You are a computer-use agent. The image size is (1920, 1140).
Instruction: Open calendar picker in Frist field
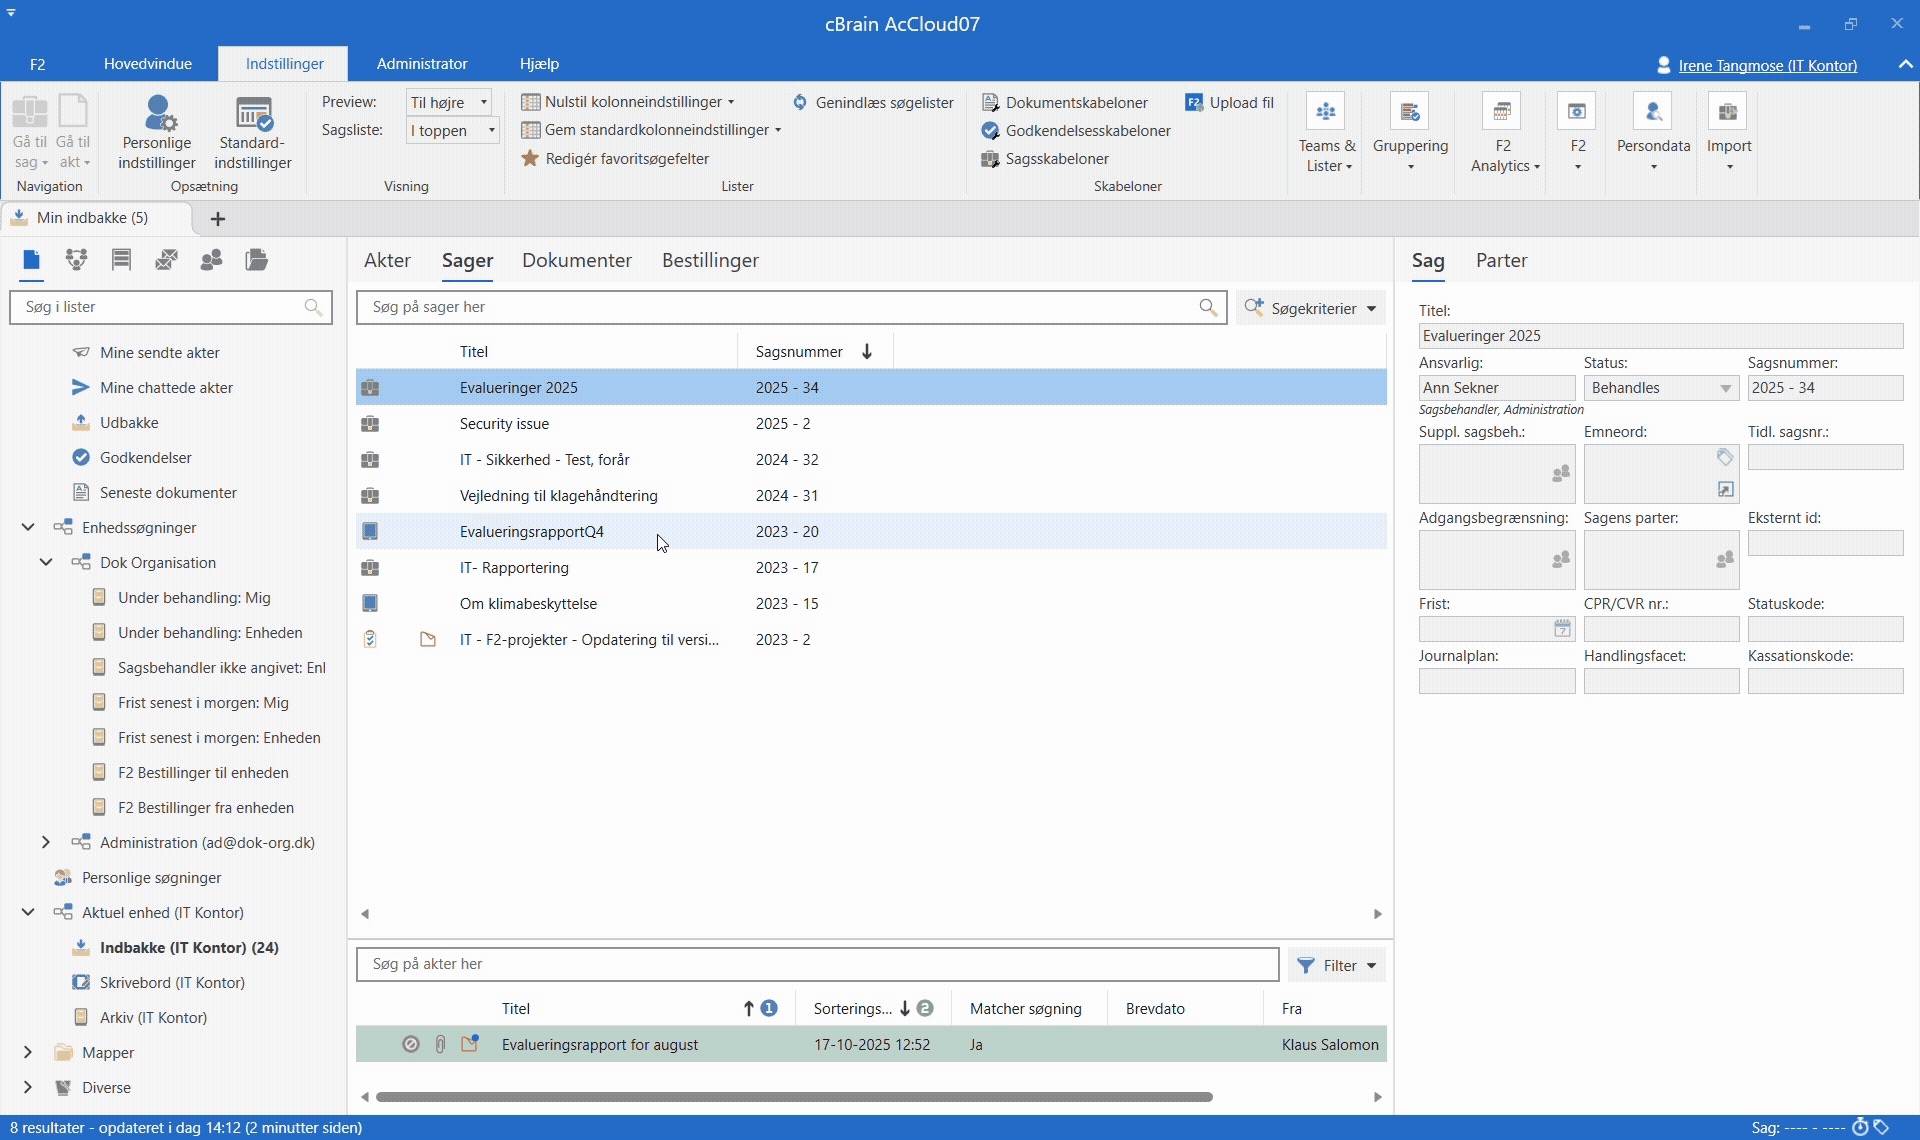1562,629
